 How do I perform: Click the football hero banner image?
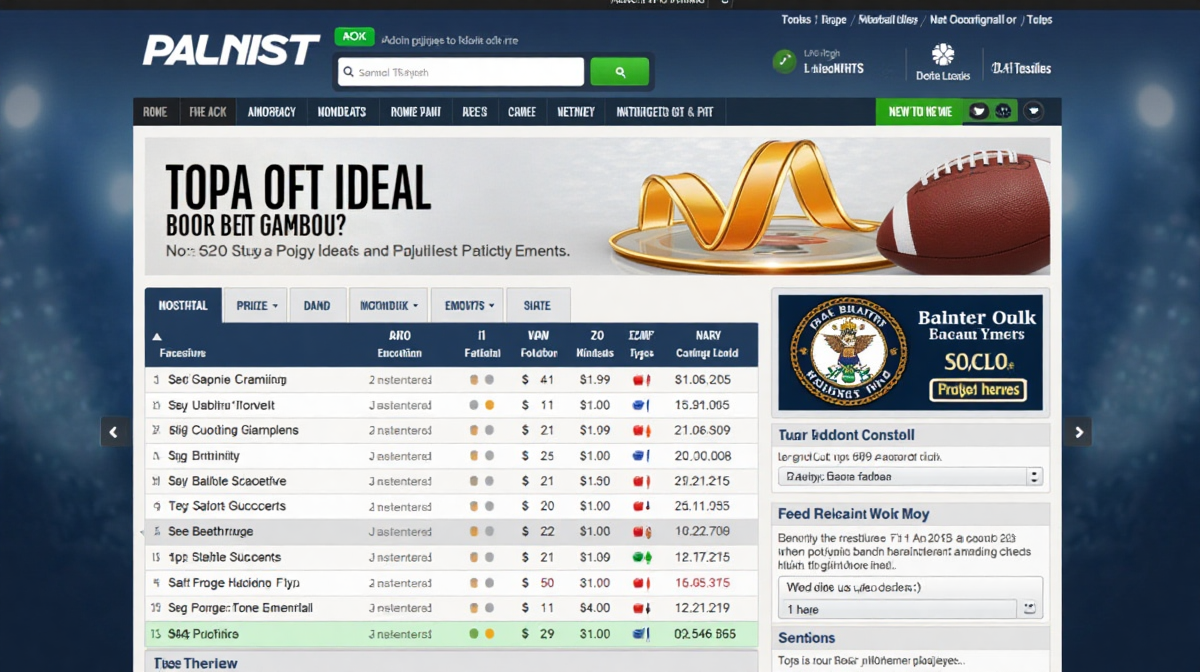coord(597,206)
